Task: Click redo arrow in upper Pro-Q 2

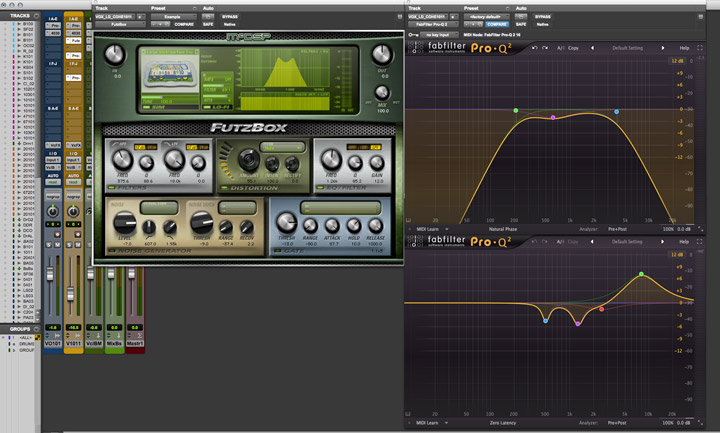Action: pyautogui.click(x=545, y=48)
